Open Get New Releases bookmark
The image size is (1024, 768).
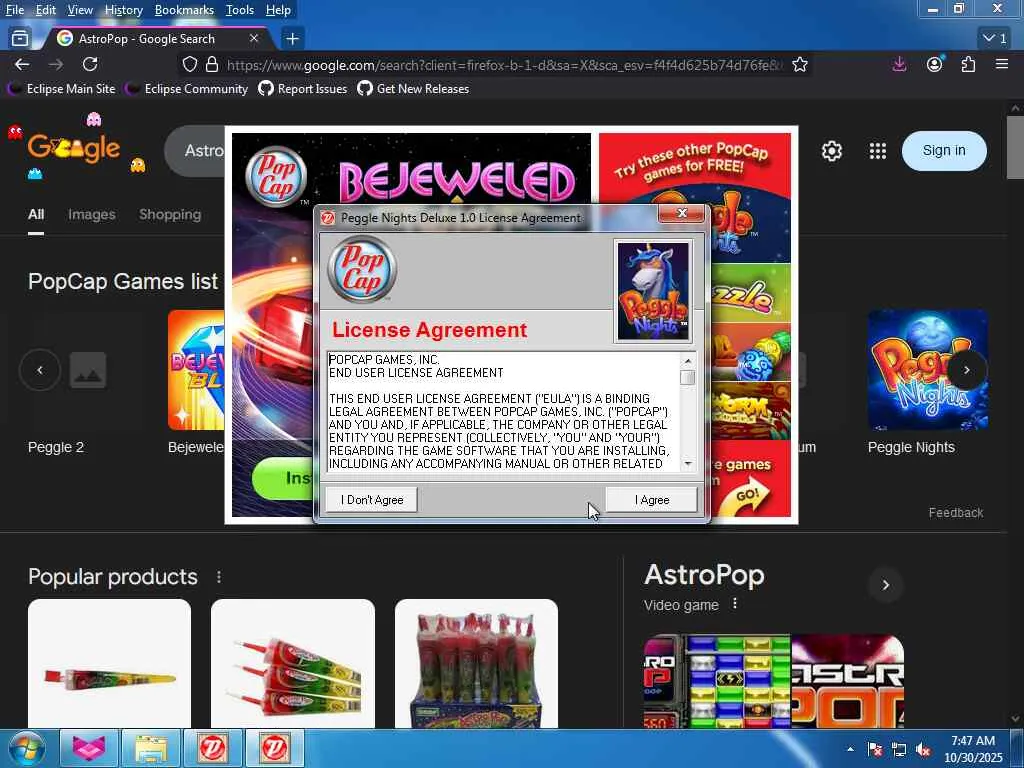point(413,89)
